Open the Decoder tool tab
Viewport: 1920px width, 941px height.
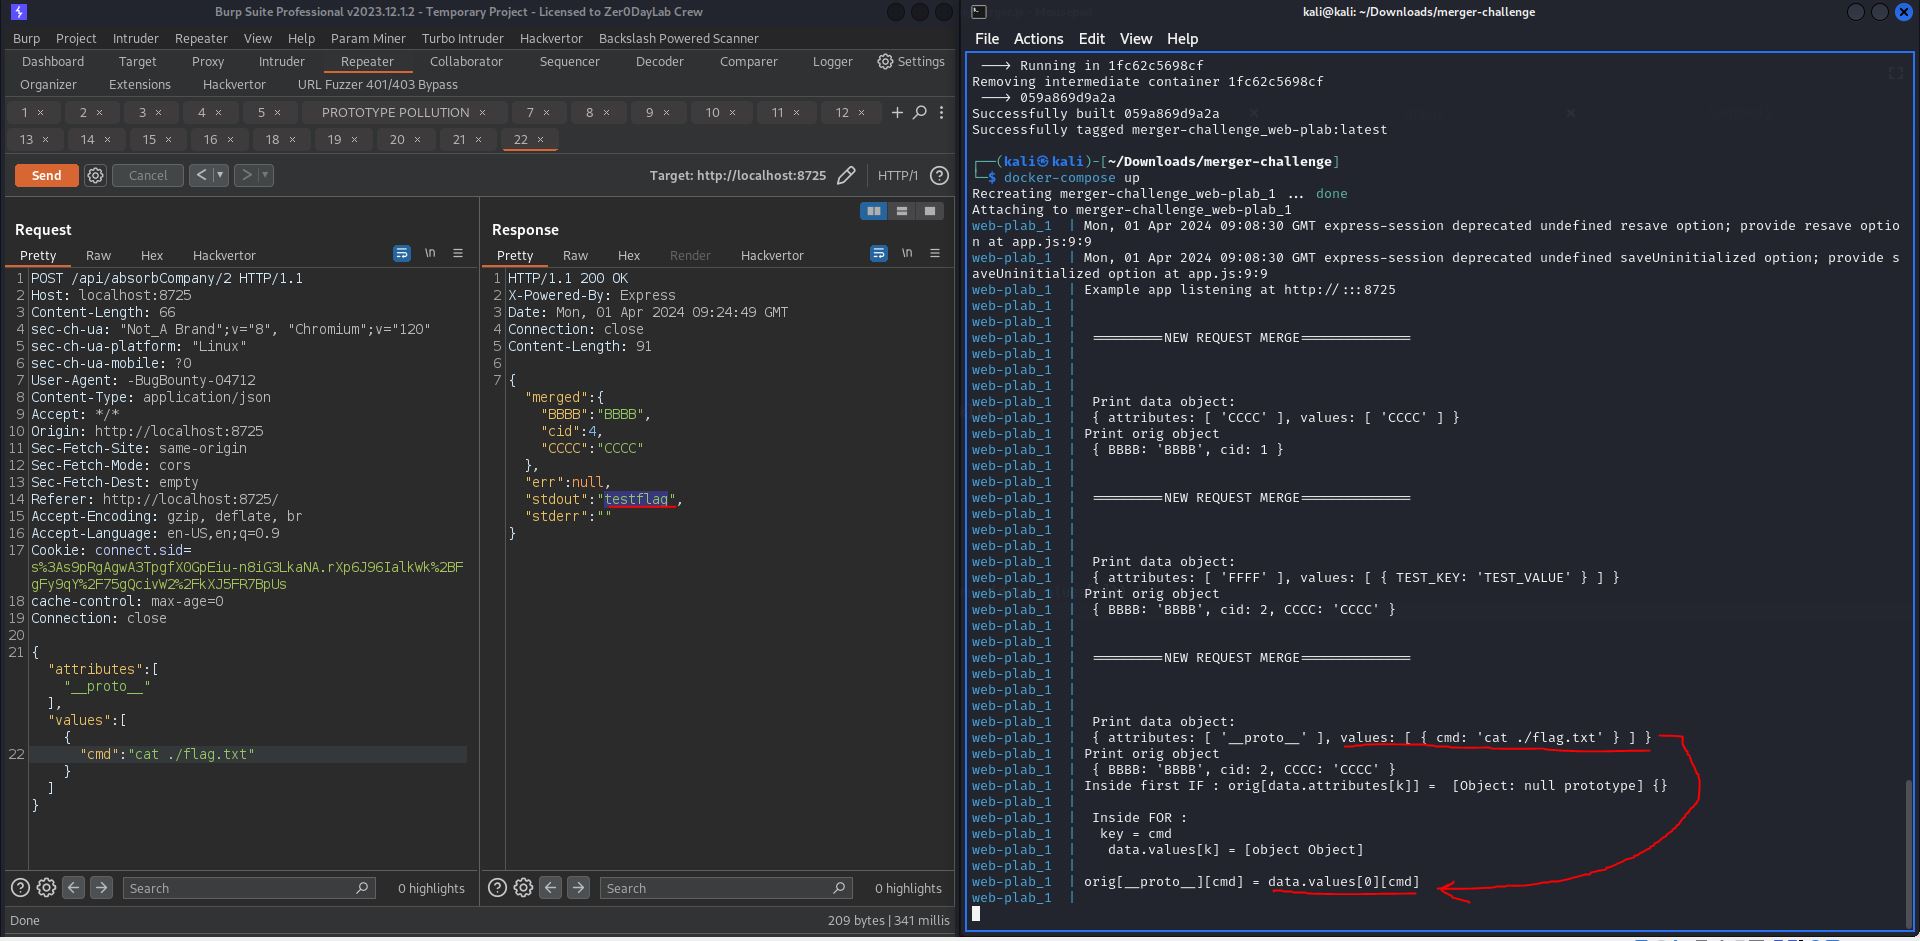tap(660, 61)
